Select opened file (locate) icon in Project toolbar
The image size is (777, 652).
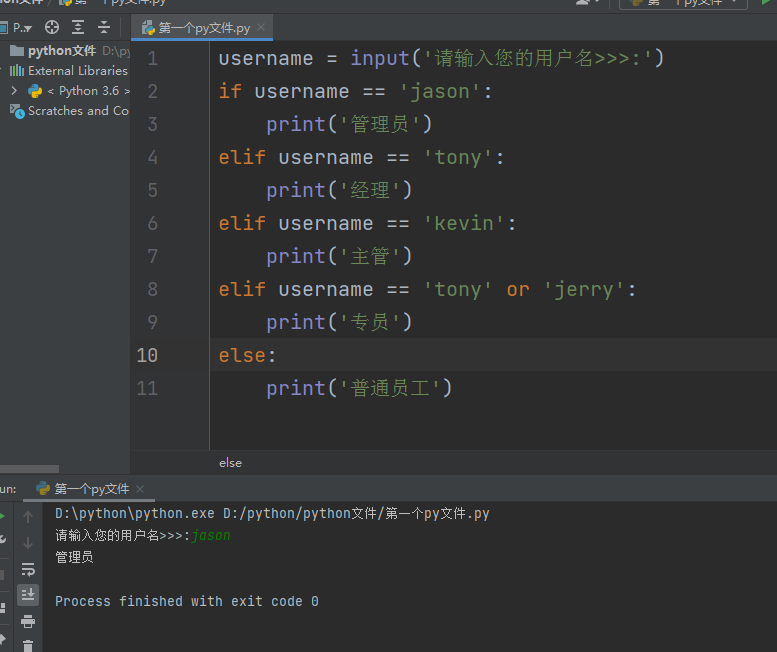click(52, 27)
